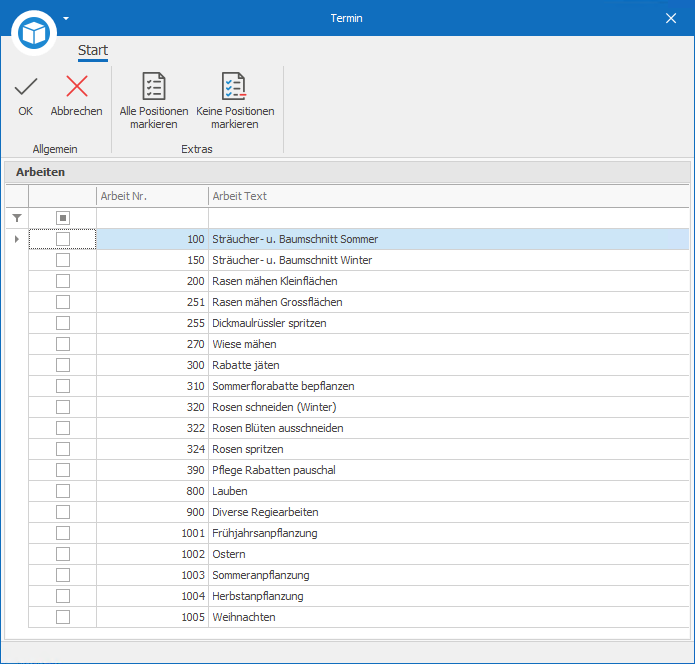Screen dimensions: 695x664
Task: Click Alle Positionen markieren icon
Action: click(x=154, y=86)
